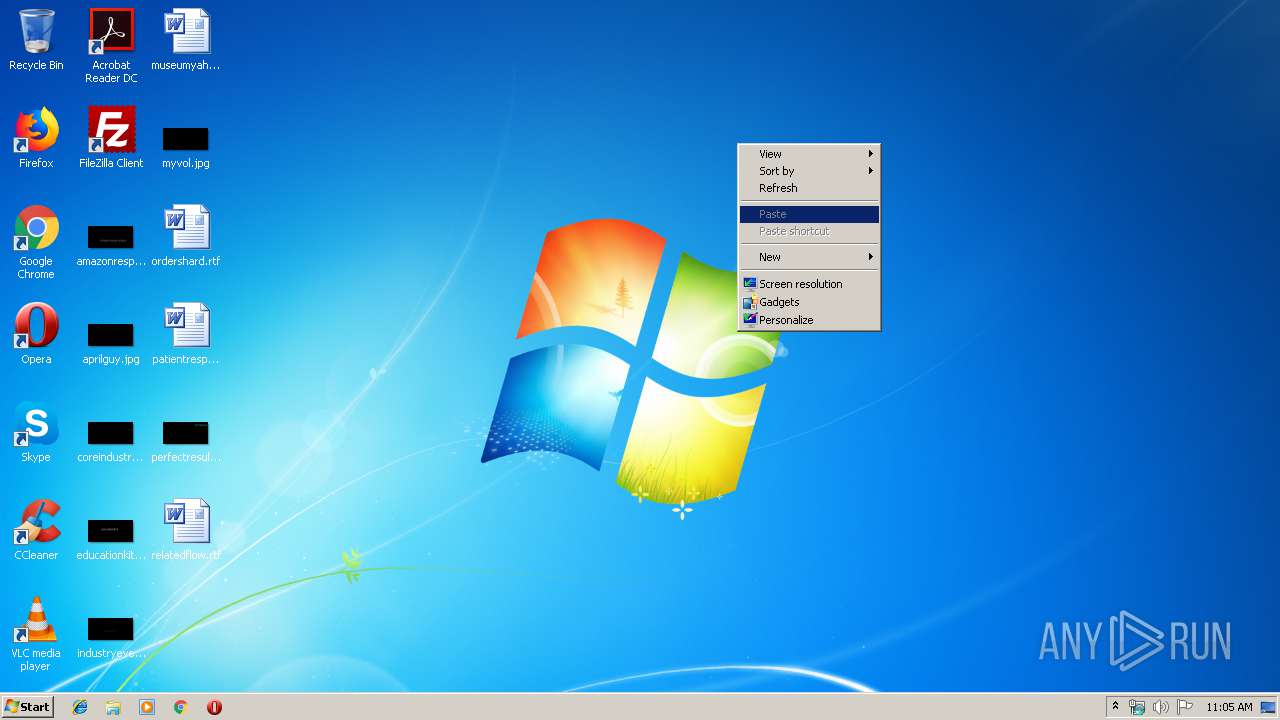Screen dimensions: 1280x720
Task: Select the aprilguy.jpg file
Action: [x=111, y=343]
